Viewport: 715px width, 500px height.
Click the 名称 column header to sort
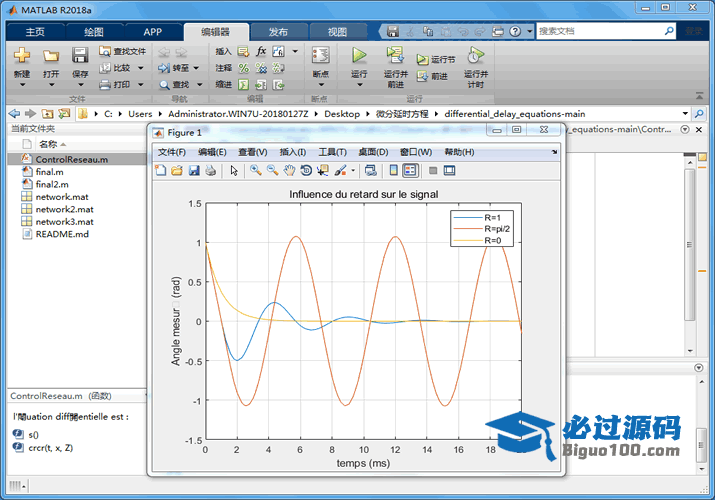[x=48, y=144]
